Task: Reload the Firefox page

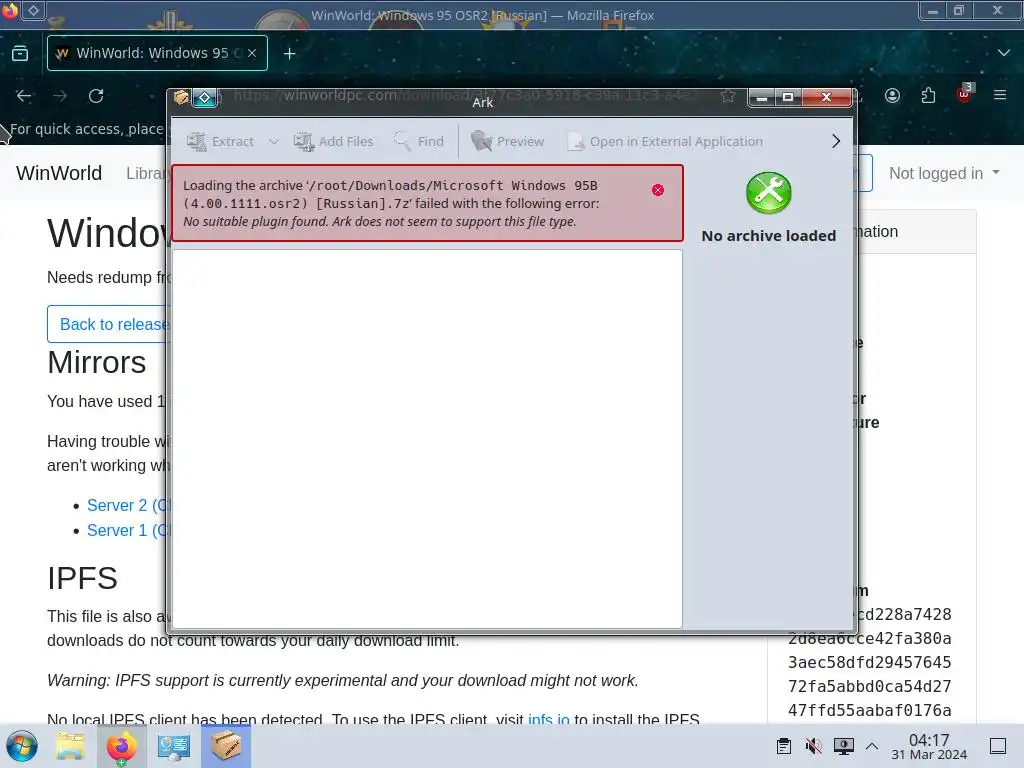Action: point(96,96)
